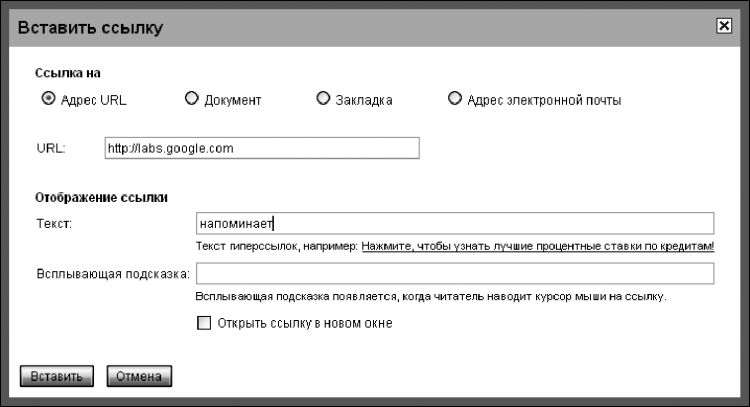Select the Адрес URL radio button
Viewport: 750px width, 407px height.
point(48,99)
